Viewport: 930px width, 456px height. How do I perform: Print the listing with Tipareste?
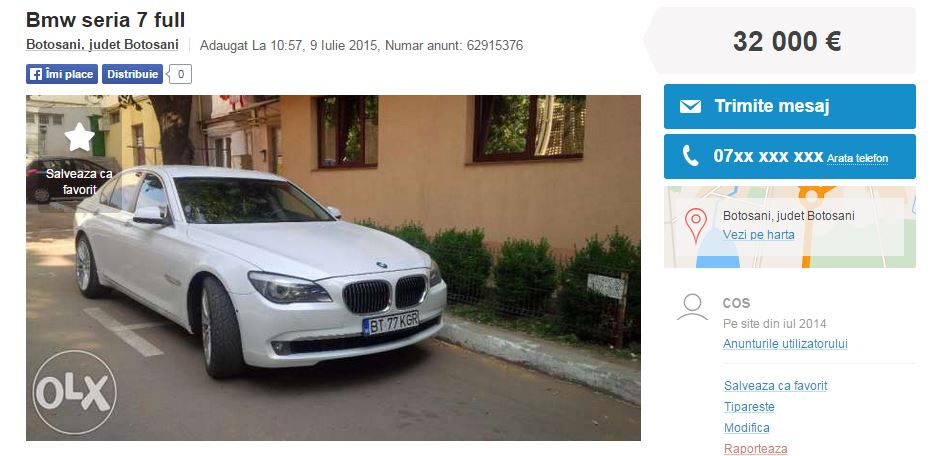pyautogui.click(x=749, y=407)
